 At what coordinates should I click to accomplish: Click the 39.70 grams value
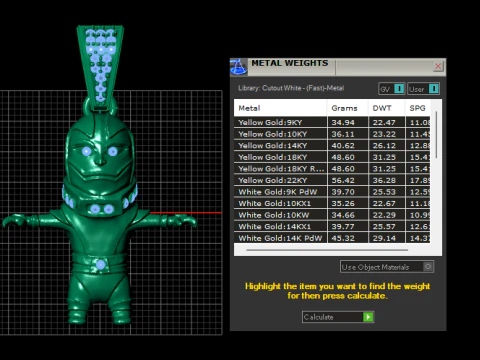343,192
